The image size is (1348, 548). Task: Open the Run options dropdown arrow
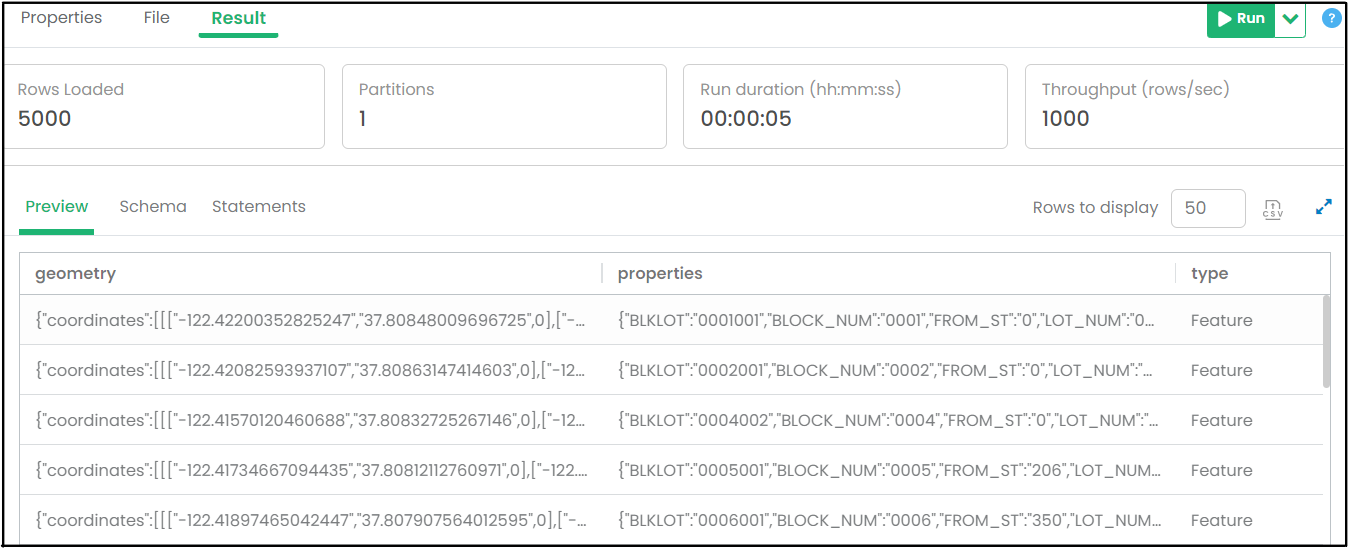[x=1290, y=19]
